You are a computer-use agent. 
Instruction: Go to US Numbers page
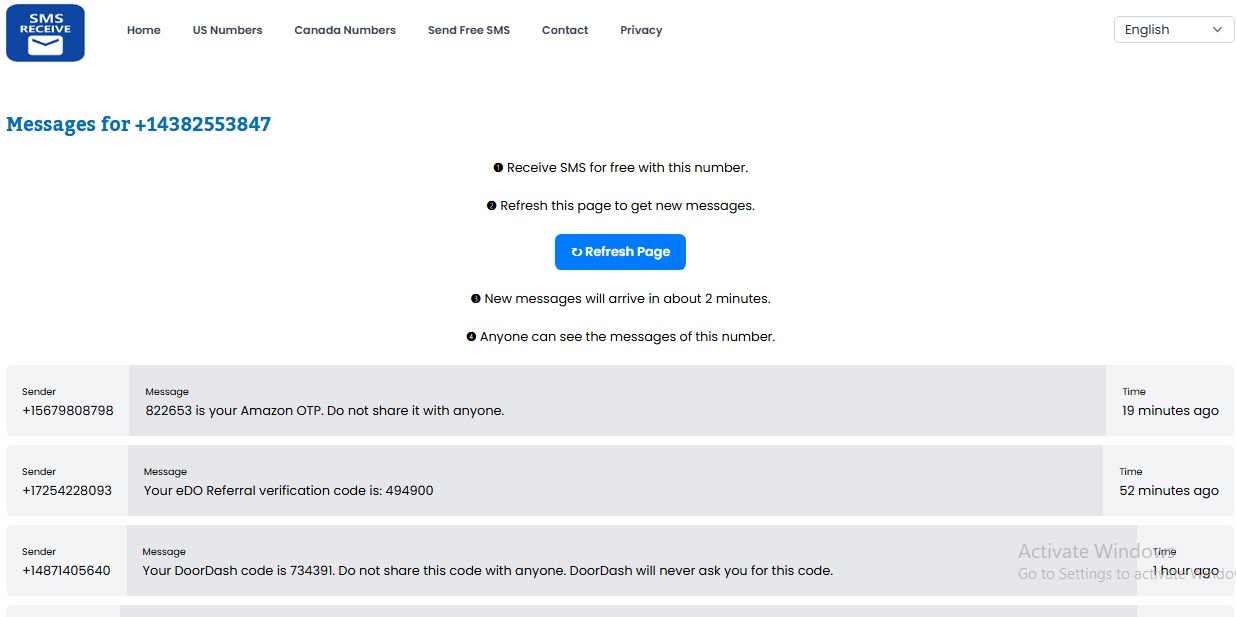227,30
